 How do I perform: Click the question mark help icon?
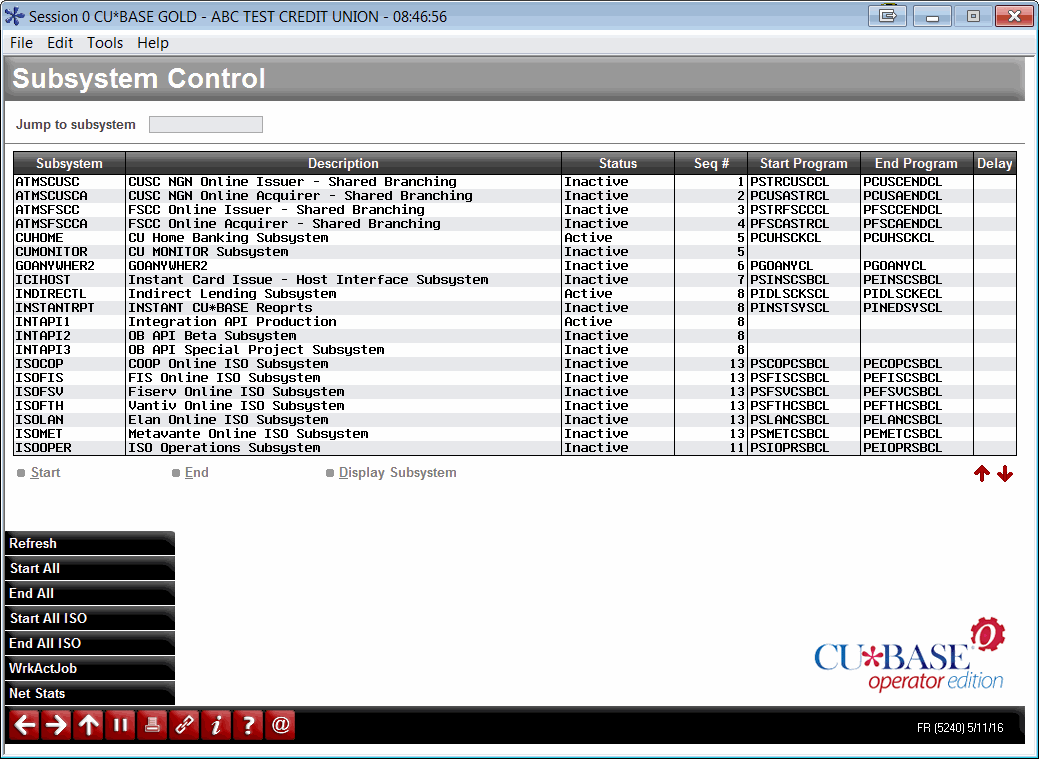248,724
